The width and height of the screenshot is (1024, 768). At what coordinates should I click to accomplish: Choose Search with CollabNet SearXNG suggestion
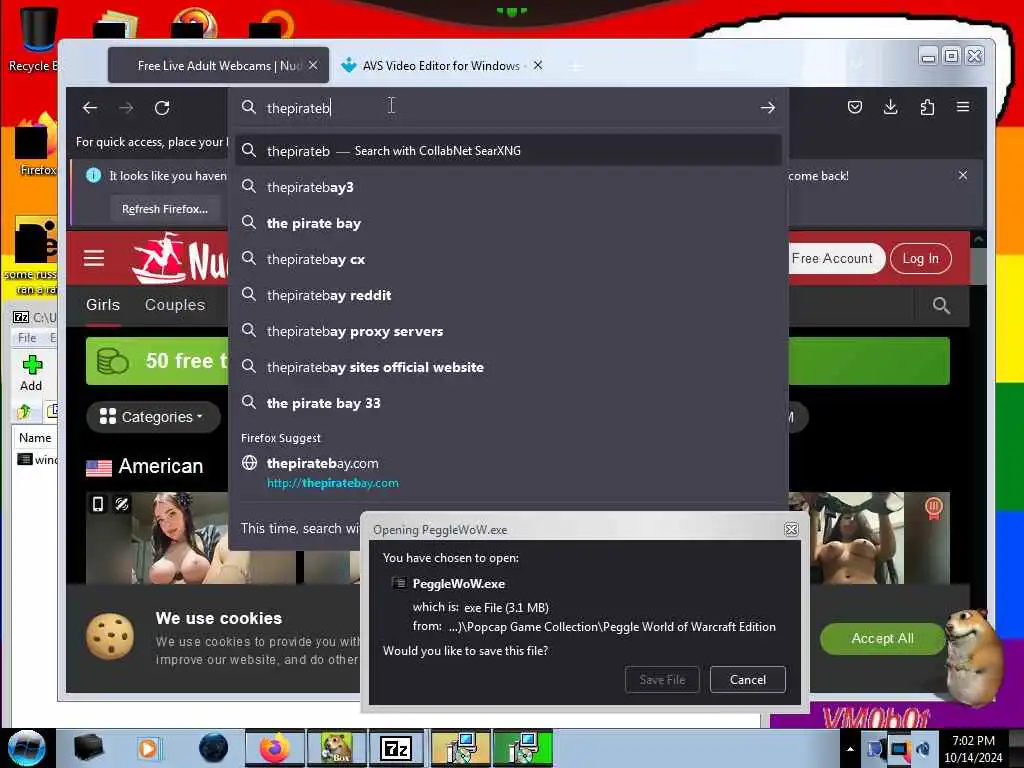(508, 151)
